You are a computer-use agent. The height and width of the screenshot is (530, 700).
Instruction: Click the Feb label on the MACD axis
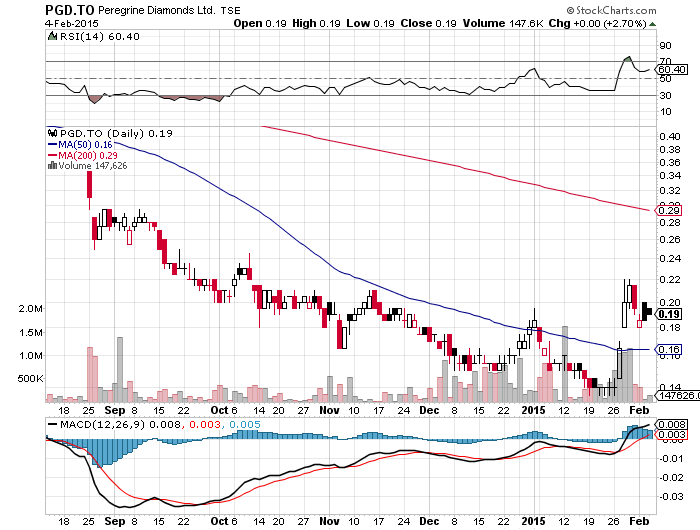639,521
